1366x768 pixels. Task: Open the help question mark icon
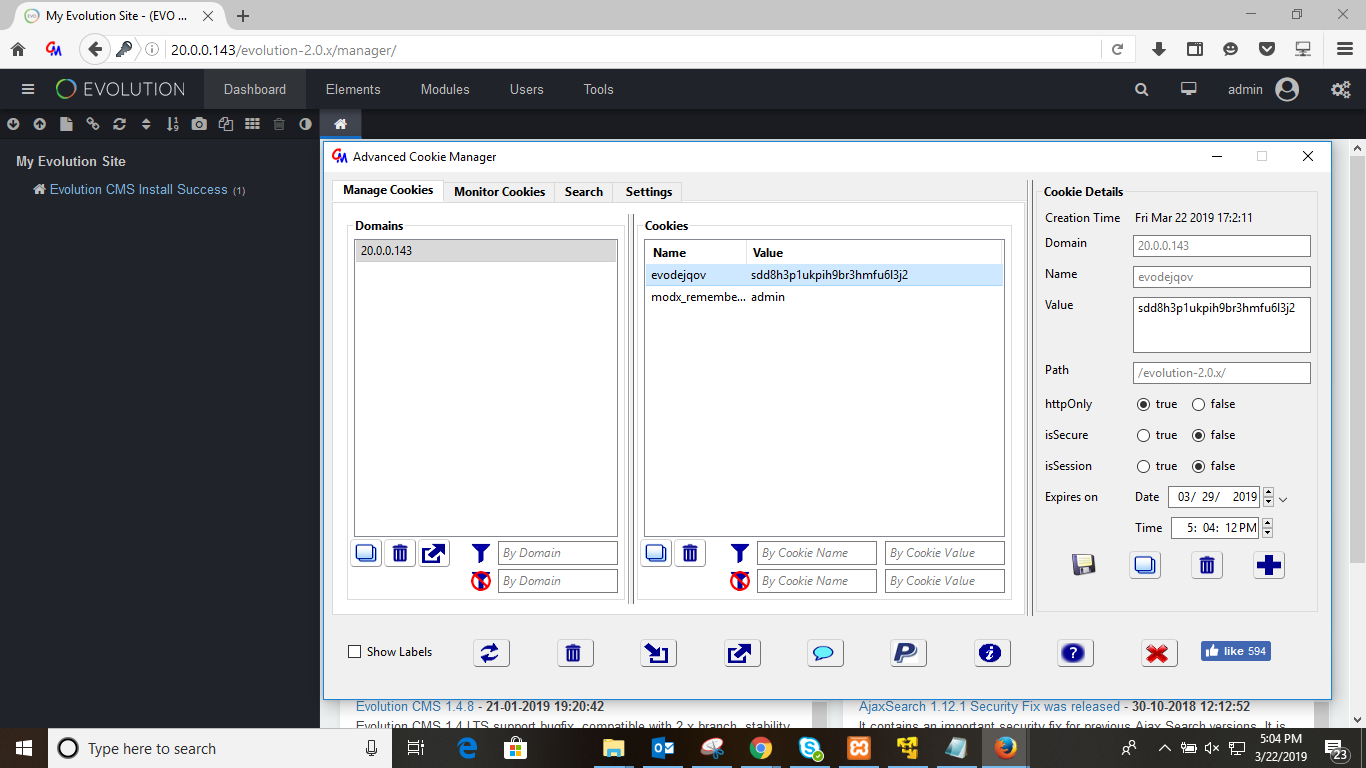[1075, 653]
